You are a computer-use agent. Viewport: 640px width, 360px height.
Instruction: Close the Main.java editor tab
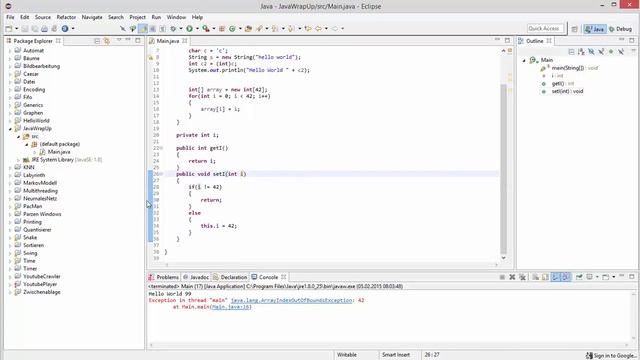[x=184, y=41]
